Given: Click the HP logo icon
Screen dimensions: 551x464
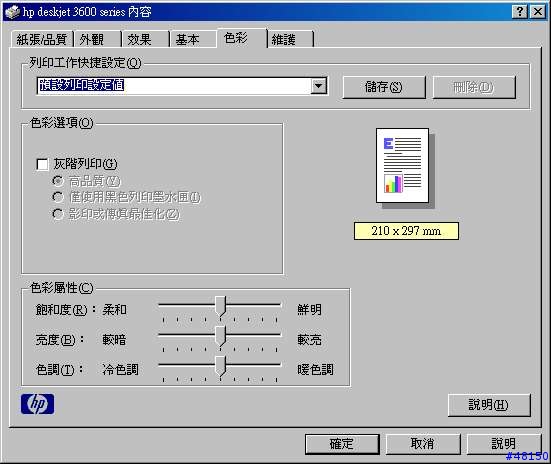Looking at the screenshot, I should (x=37, y=404).
